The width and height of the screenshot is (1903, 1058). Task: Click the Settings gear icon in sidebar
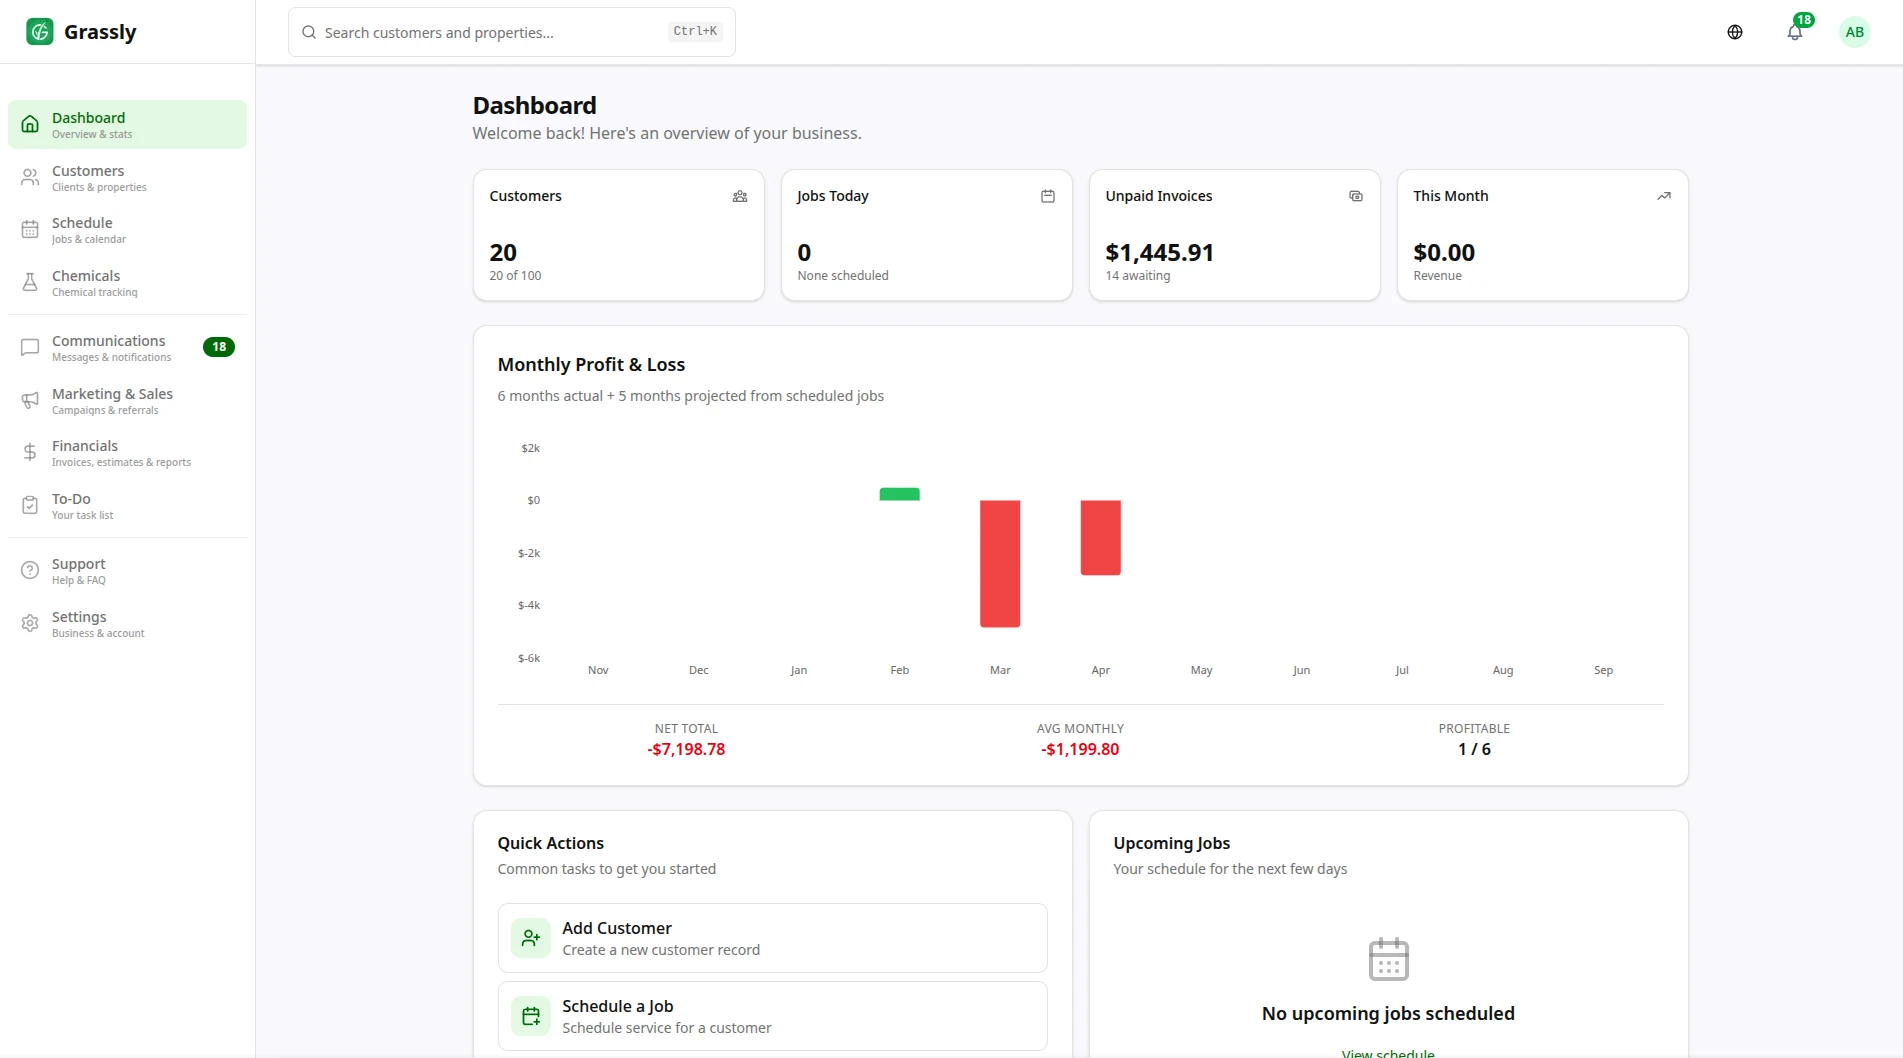[30, 624]
